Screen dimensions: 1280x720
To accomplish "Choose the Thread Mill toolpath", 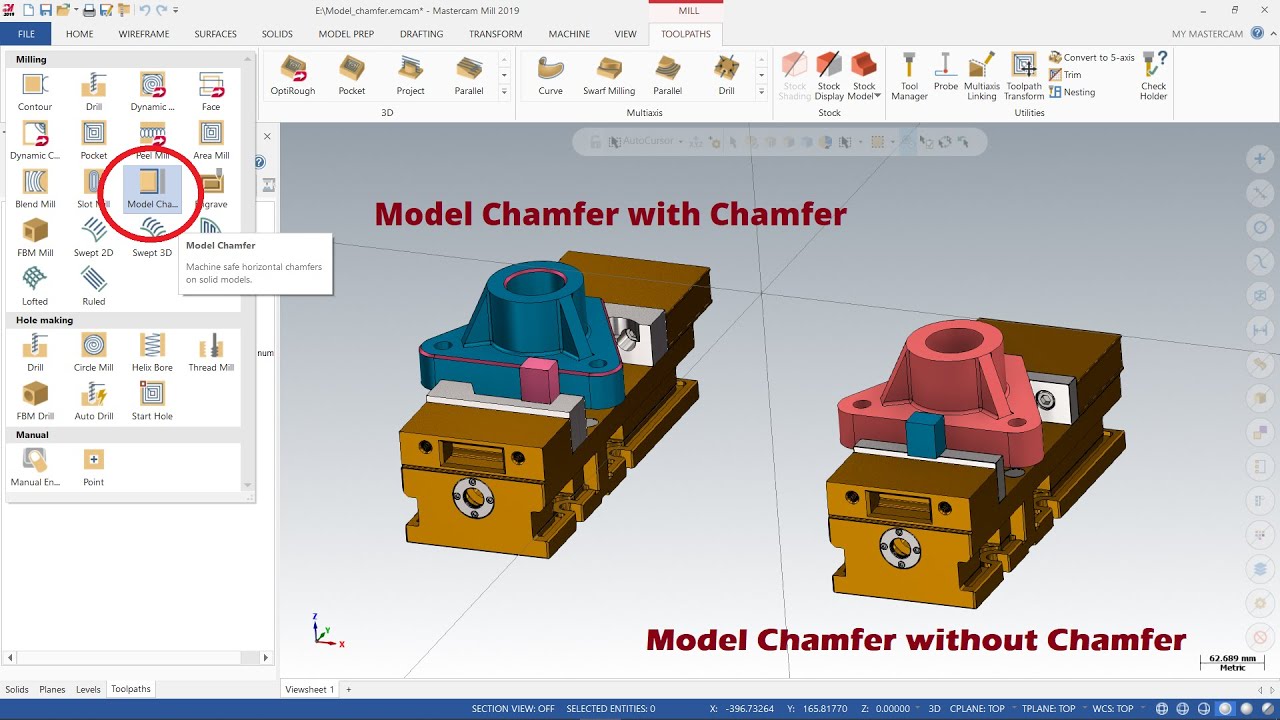I will click(210, 353).
